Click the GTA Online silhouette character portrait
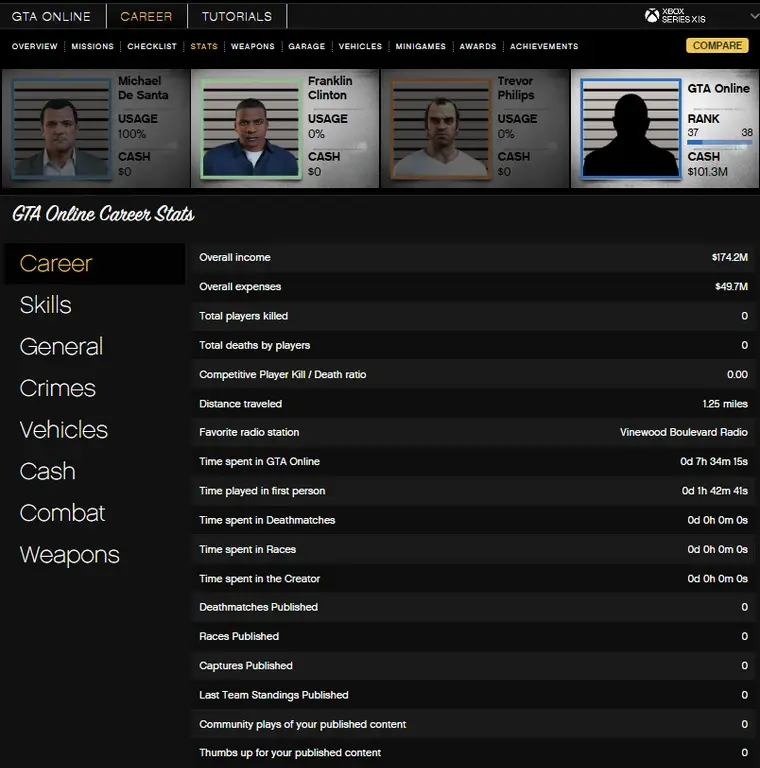 (630, 129)
